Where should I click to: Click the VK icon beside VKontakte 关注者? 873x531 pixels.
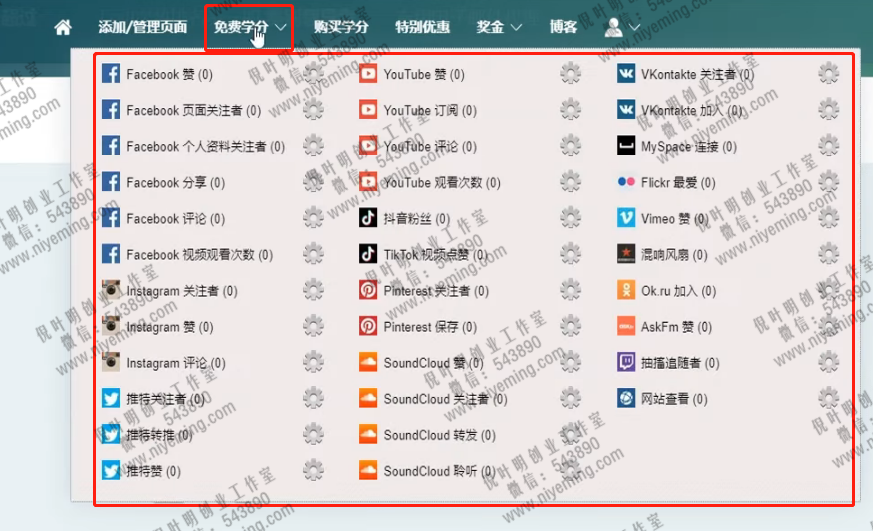[x=626, y=73]
